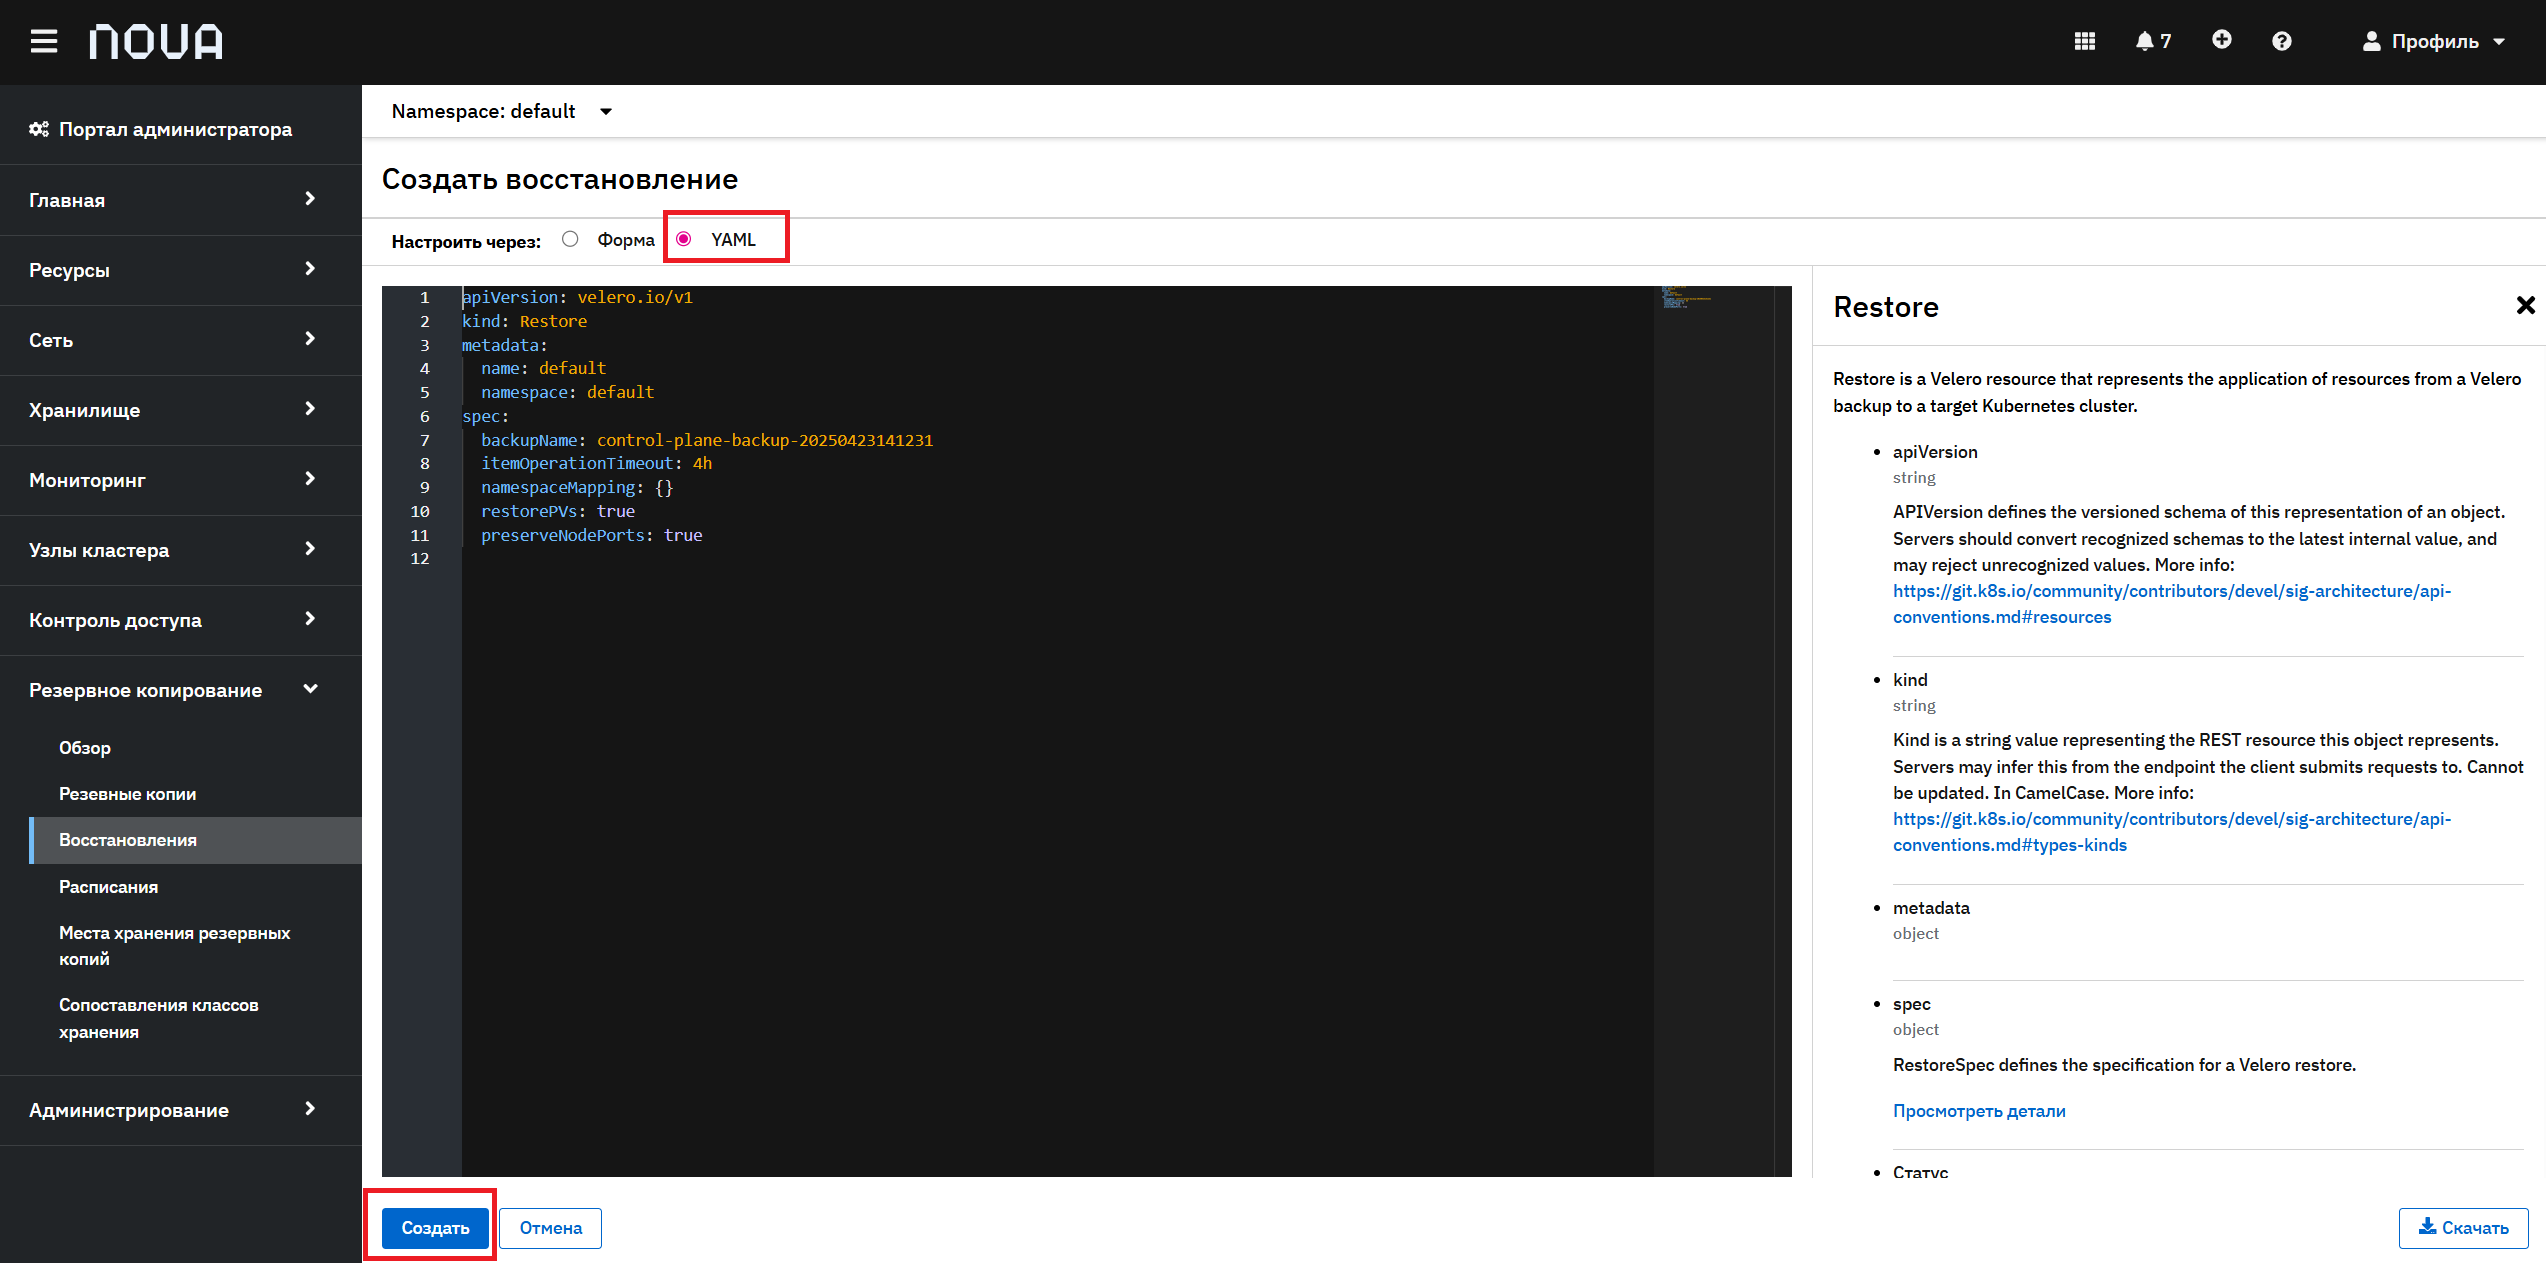2546x1263 pixels.
Task: Open the Профиль dropdown menu
Action: [x=2433, y=41]
